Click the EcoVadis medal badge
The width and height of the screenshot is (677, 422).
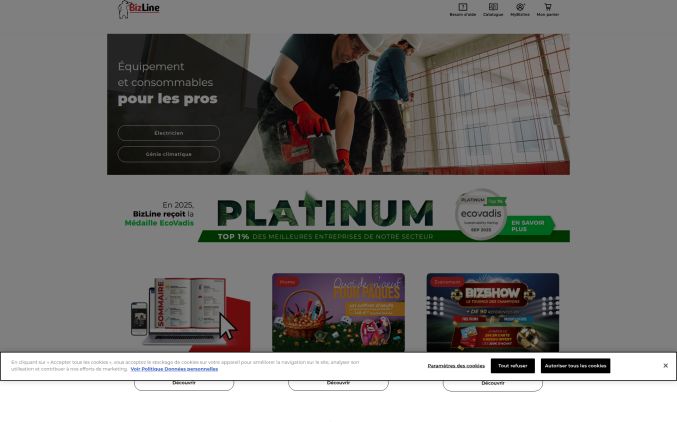[481, 214]
